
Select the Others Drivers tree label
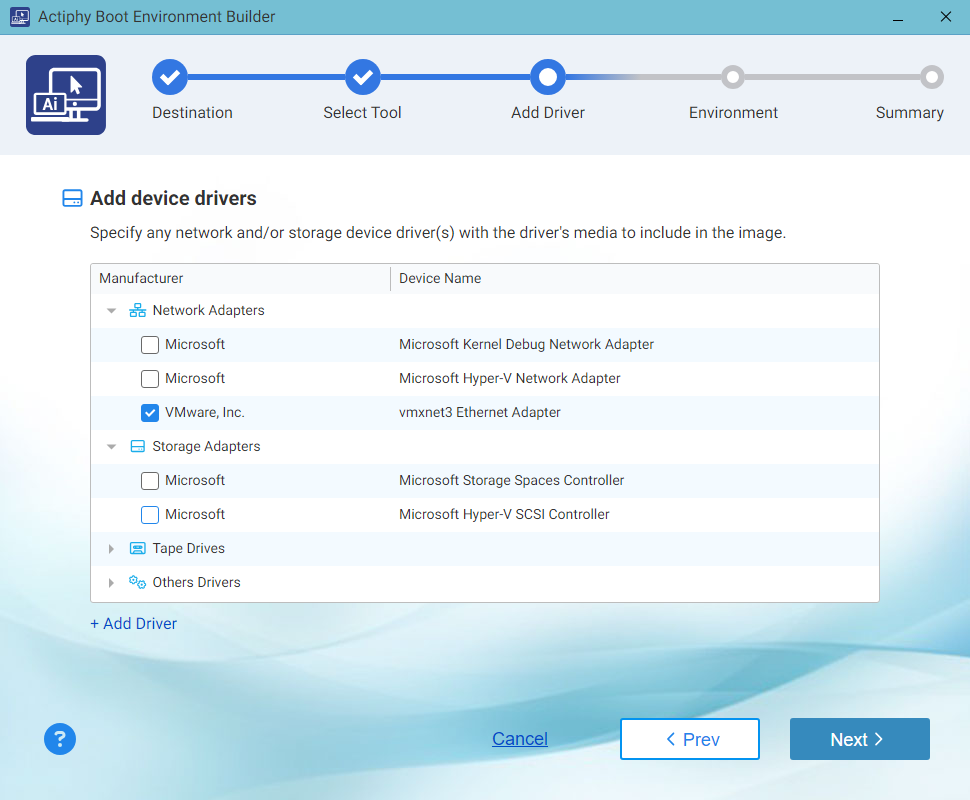tap(197, 583)
